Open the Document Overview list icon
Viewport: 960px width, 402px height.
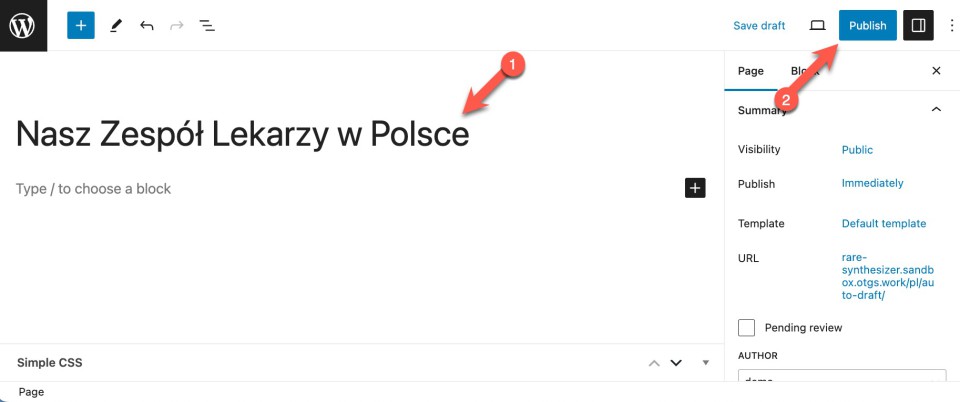click(207, 25)
